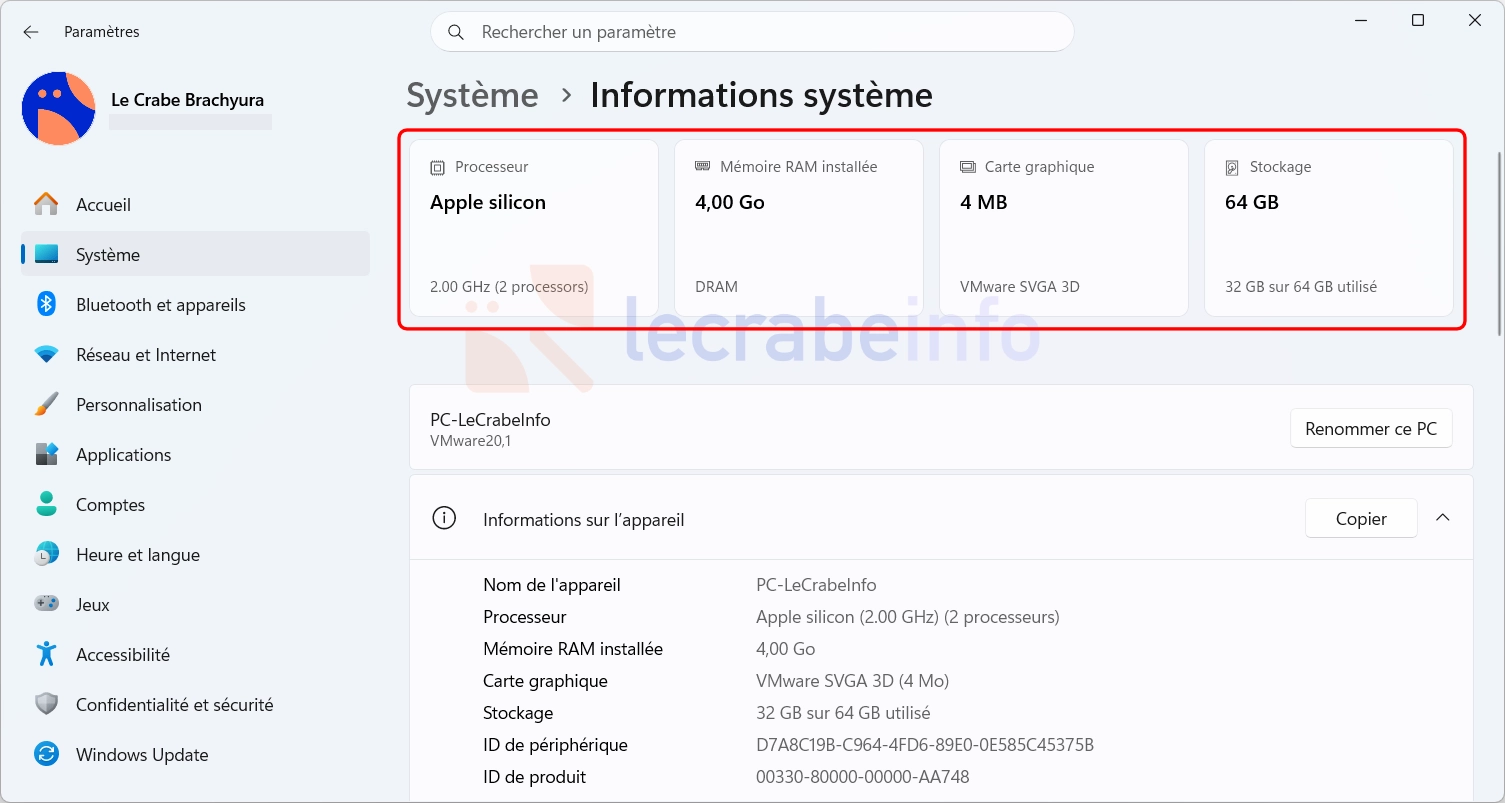Viewport: 1505px width, 803px height.
Task: Click the Bluetooth et appareils icon
Action: tap(46, 305)
